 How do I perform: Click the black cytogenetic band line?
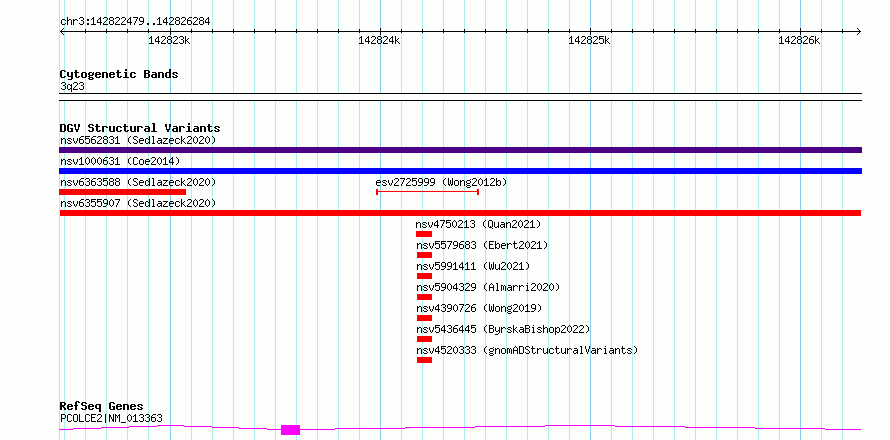(x=460, y=97)
